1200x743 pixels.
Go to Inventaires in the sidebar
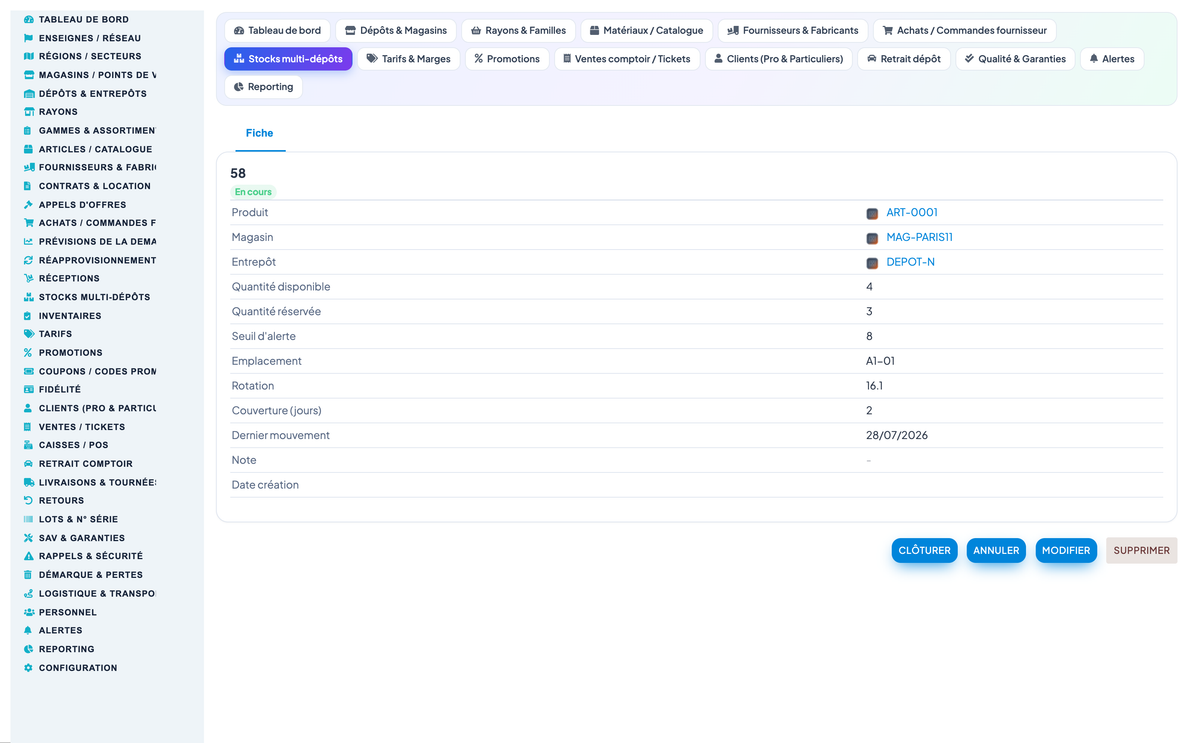pos(70,316)
